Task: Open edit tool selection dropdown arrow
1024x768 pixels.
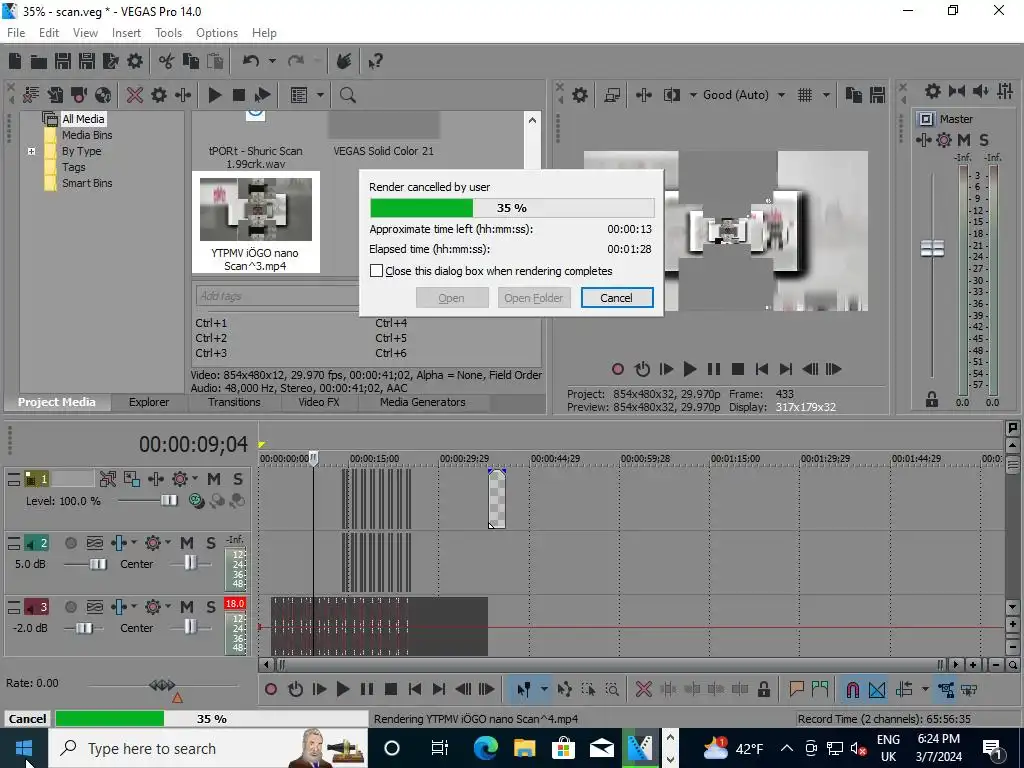Action: [x=543, y=689]
